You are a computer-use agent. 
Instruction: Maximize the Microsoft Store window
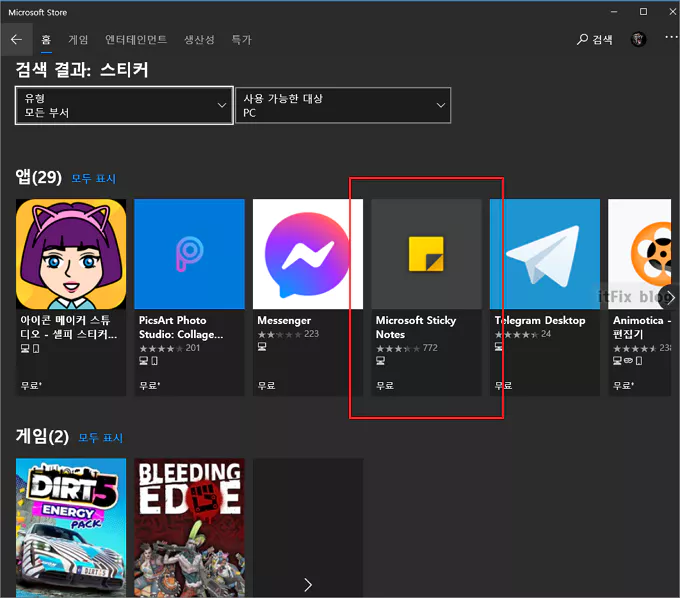[644, 12]
